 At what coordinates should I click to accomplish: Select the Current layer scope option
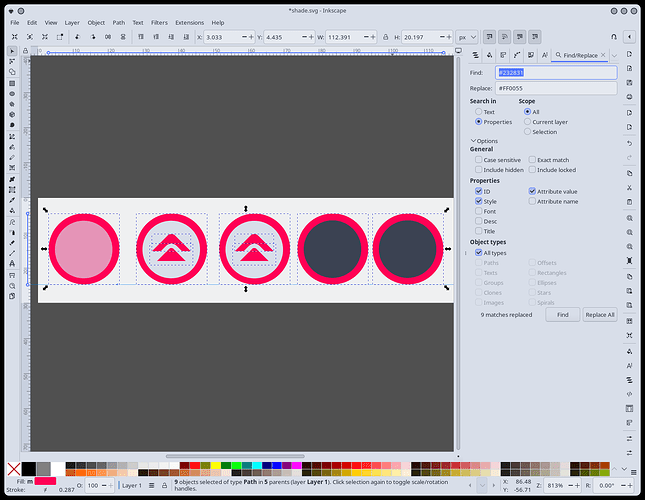click(x=527, y=122)
